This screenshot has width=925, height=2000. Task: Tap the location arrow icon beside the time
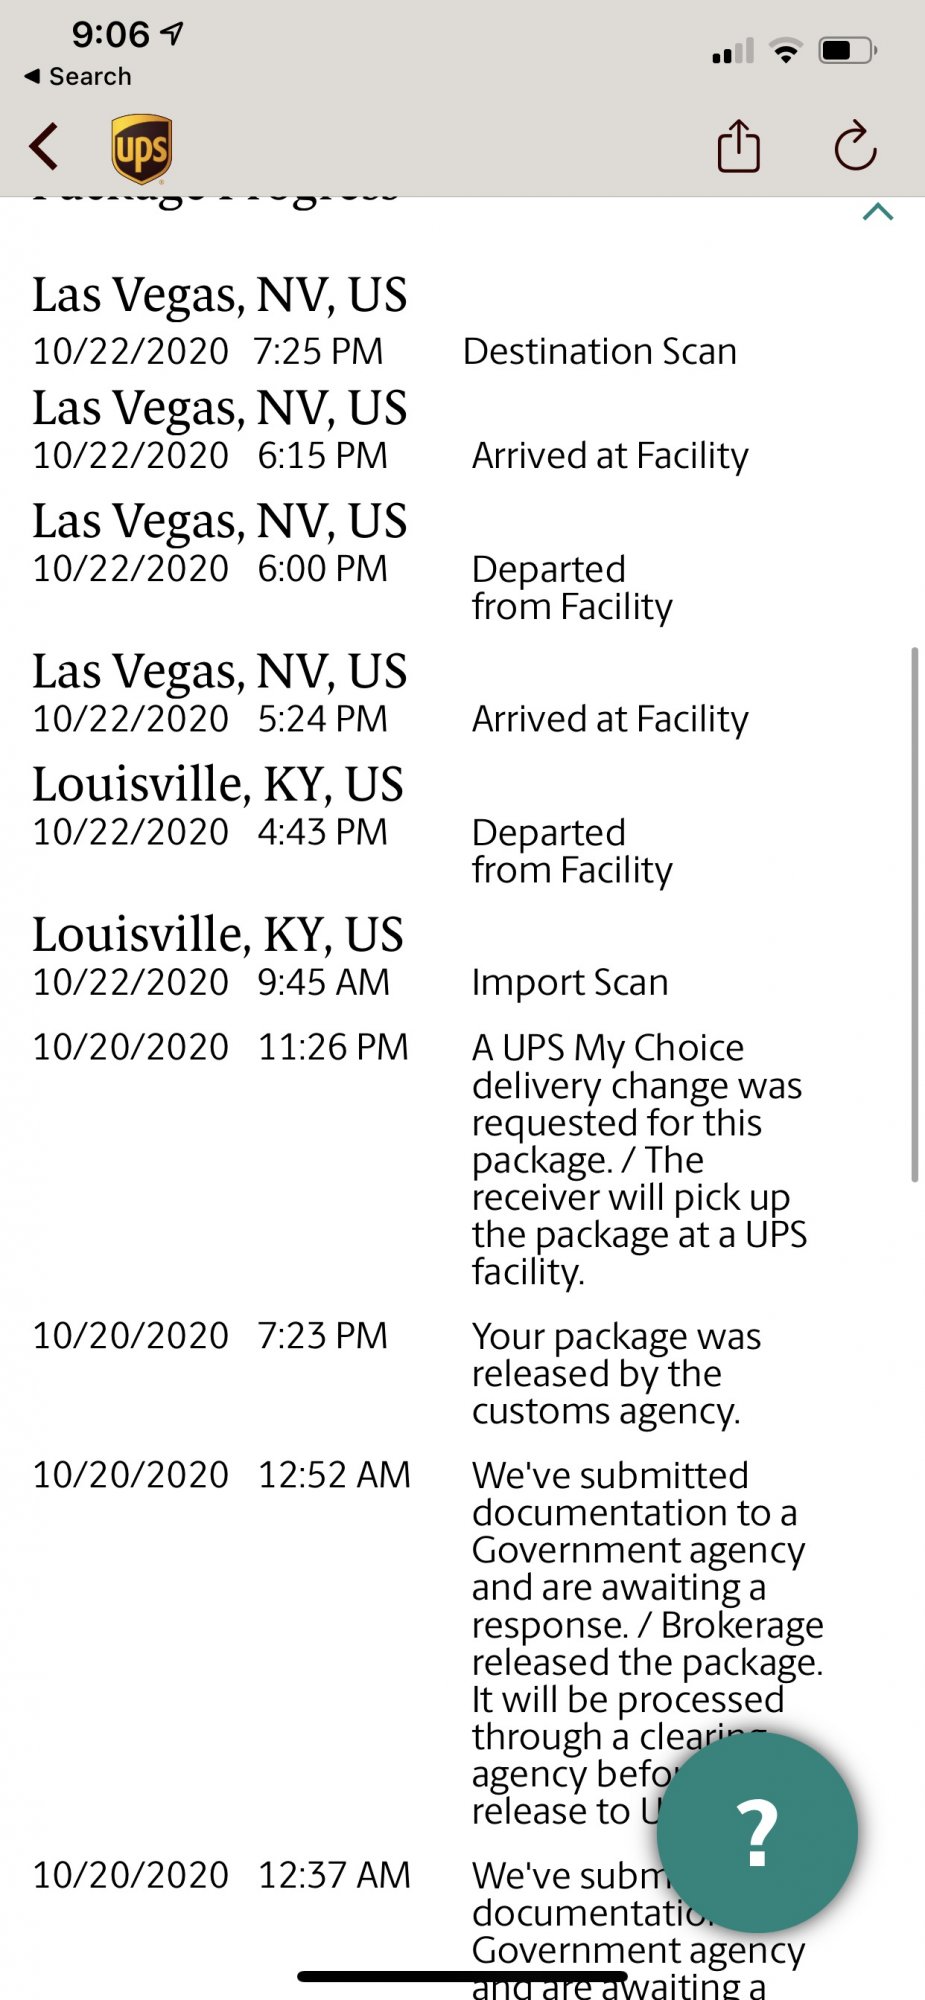(173, 34)
